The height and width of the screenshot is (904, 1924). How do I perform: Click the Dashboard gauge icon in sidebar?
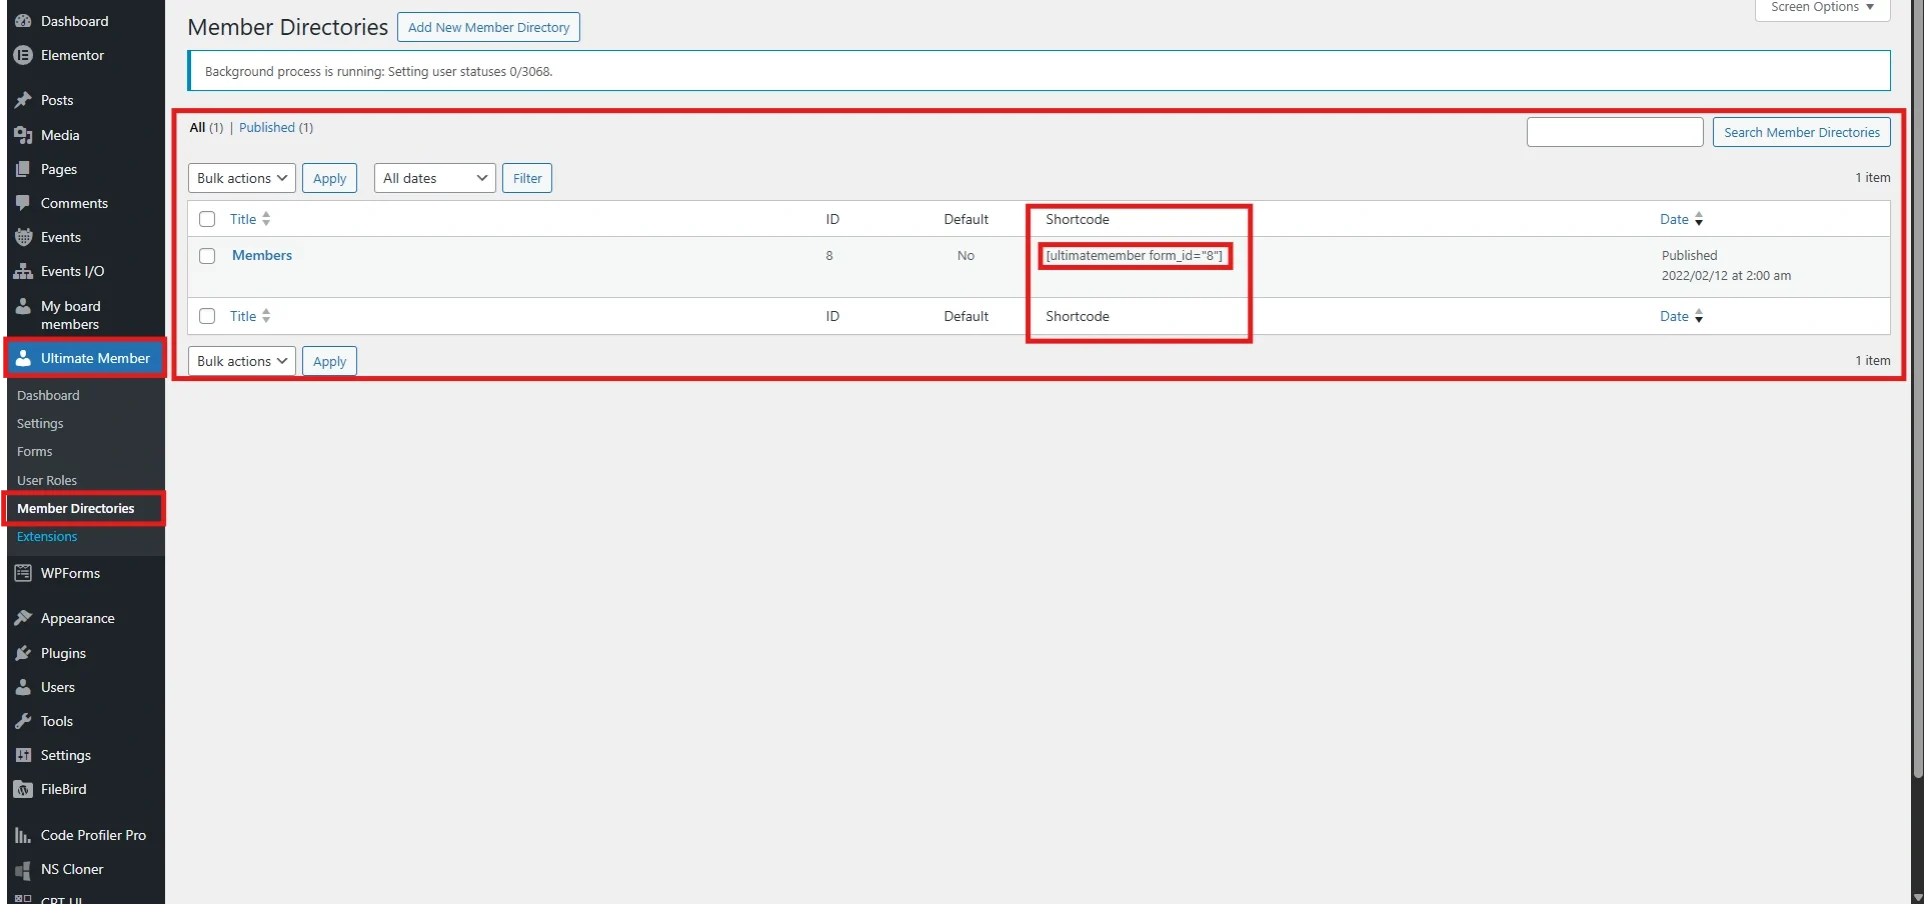pos(23,21)
